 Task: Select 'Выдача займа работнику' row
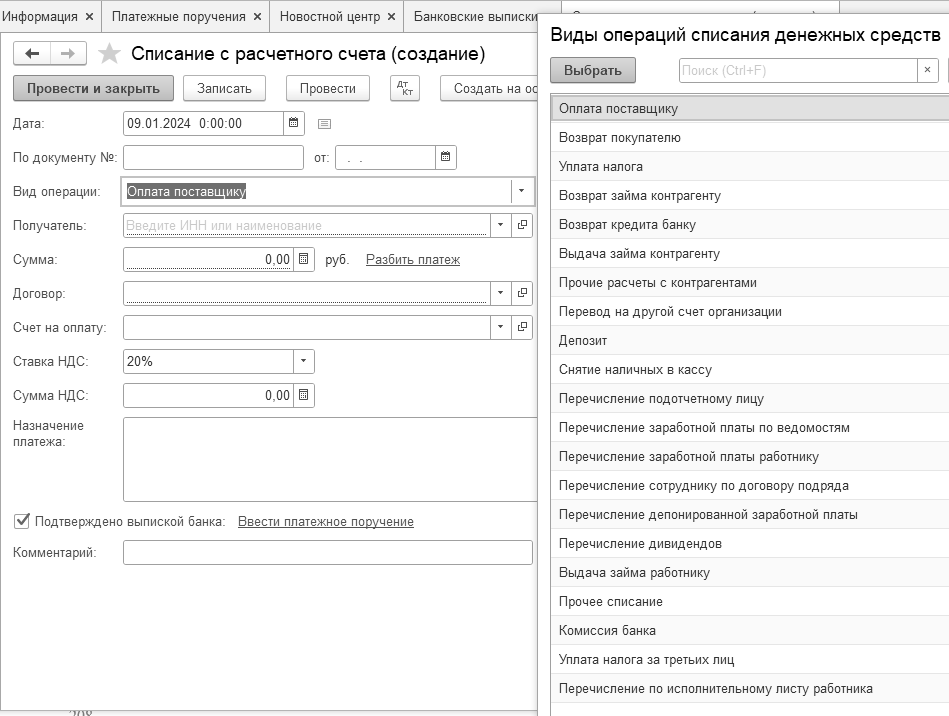click(x=750, y=573)
